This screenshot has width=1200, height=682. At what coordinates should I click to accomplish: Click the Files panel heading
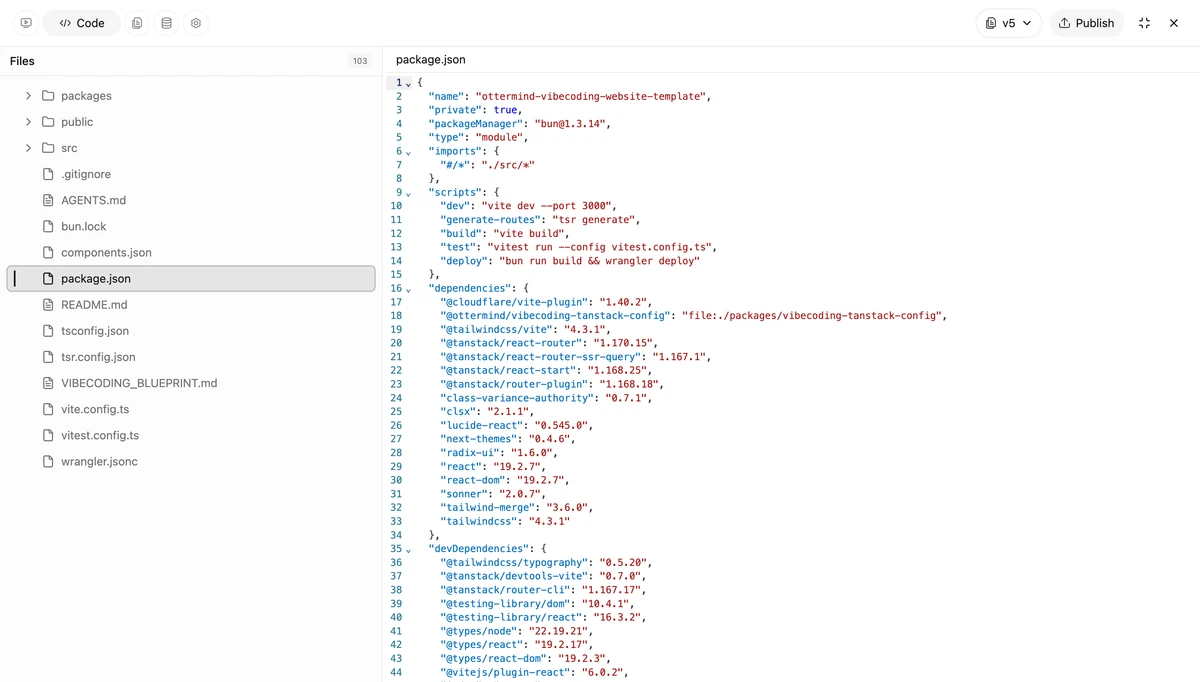click(x=22, y=61)
